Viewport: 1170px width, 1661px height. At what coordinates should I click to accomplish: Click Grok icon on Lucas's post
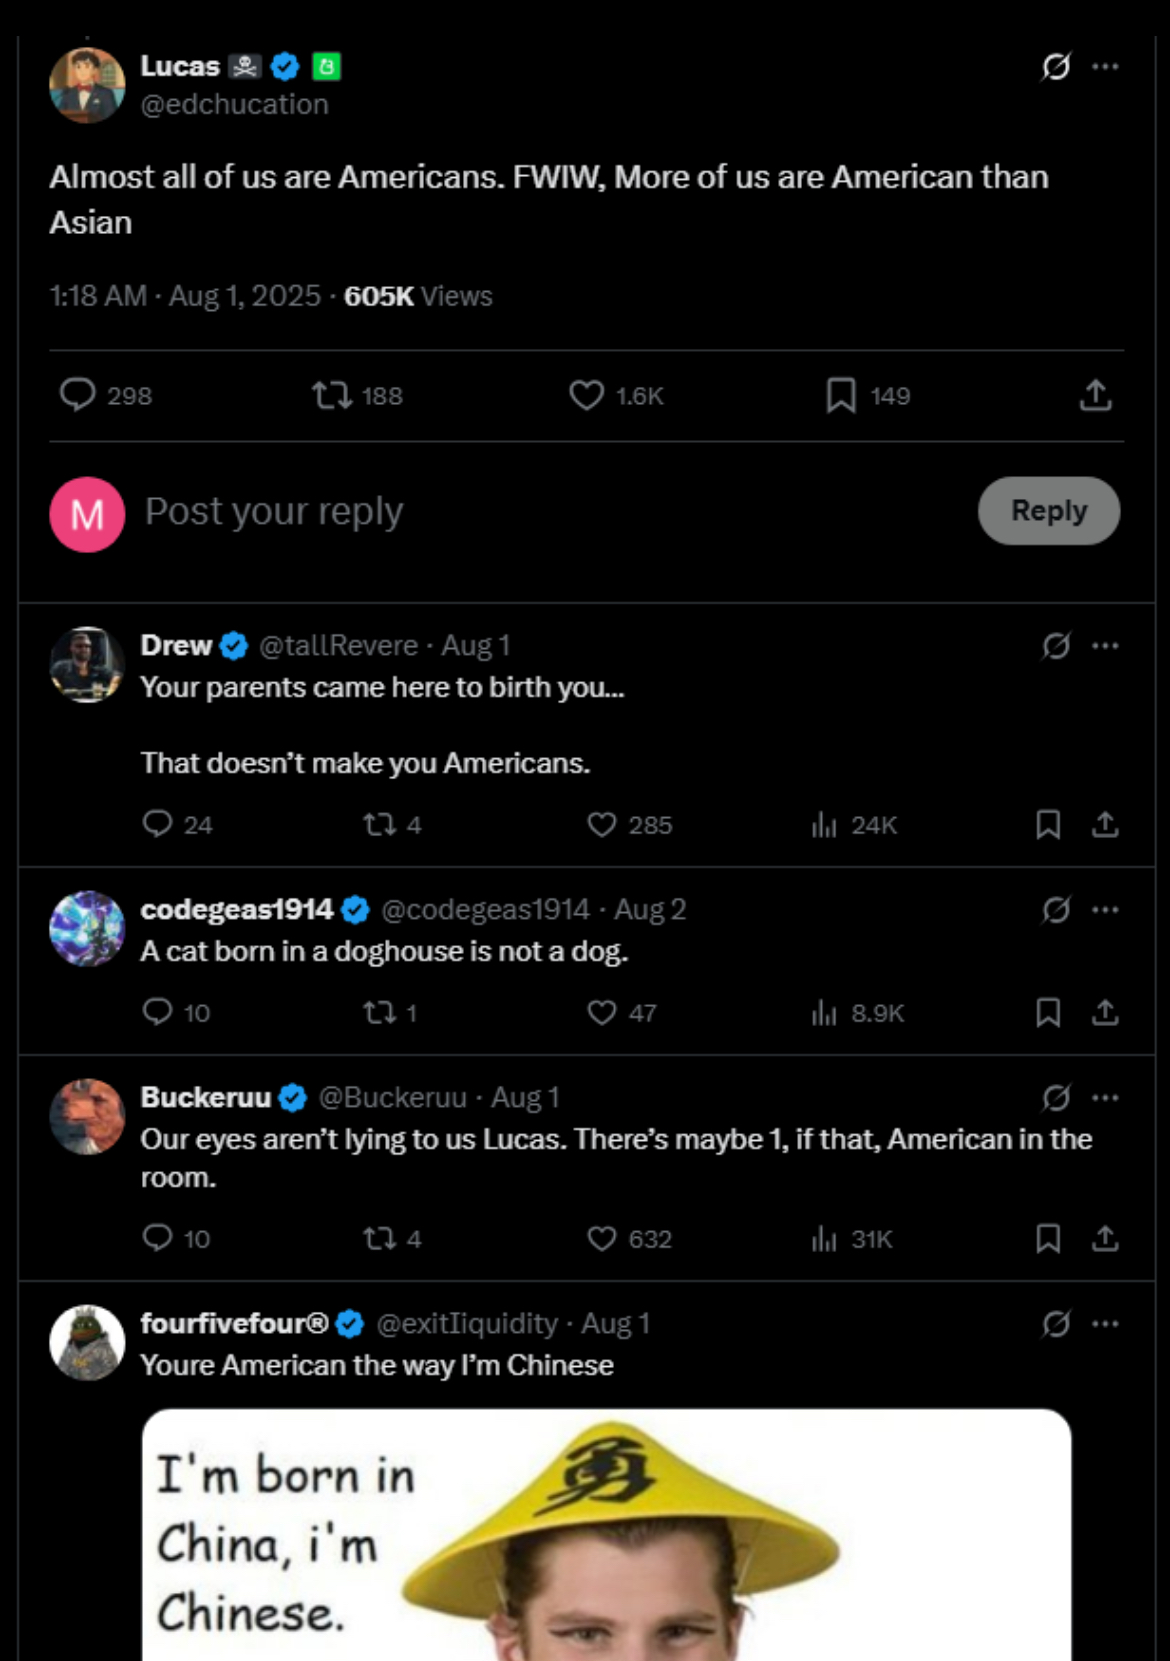[x=1056, y=67]
